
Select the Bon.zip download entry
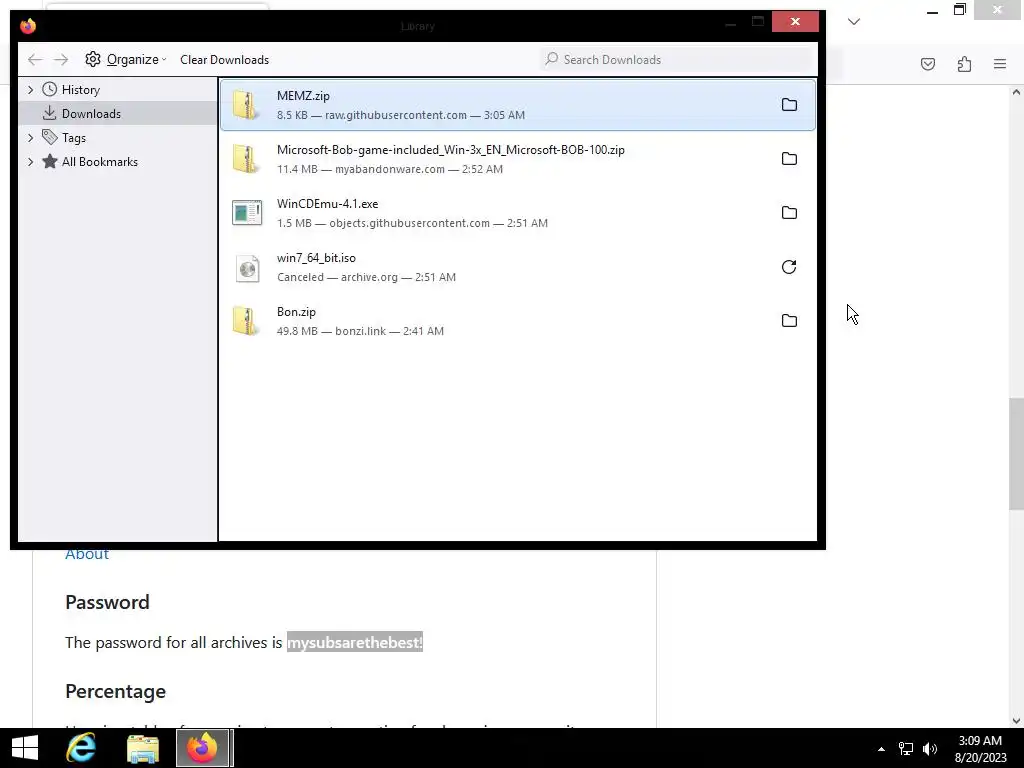pyautogui.click(x=517, y=321)
